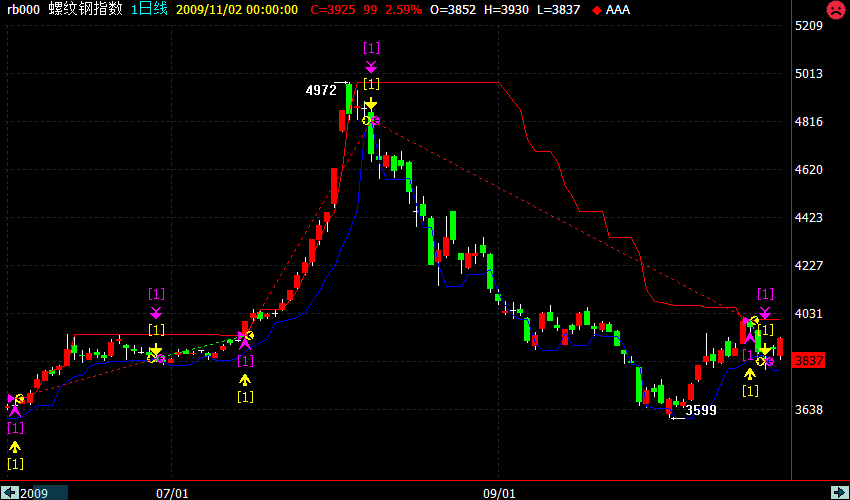Viewport: 850px width, 500px height.
Task: Click the 4972 high price label
Action: [321, 90]
